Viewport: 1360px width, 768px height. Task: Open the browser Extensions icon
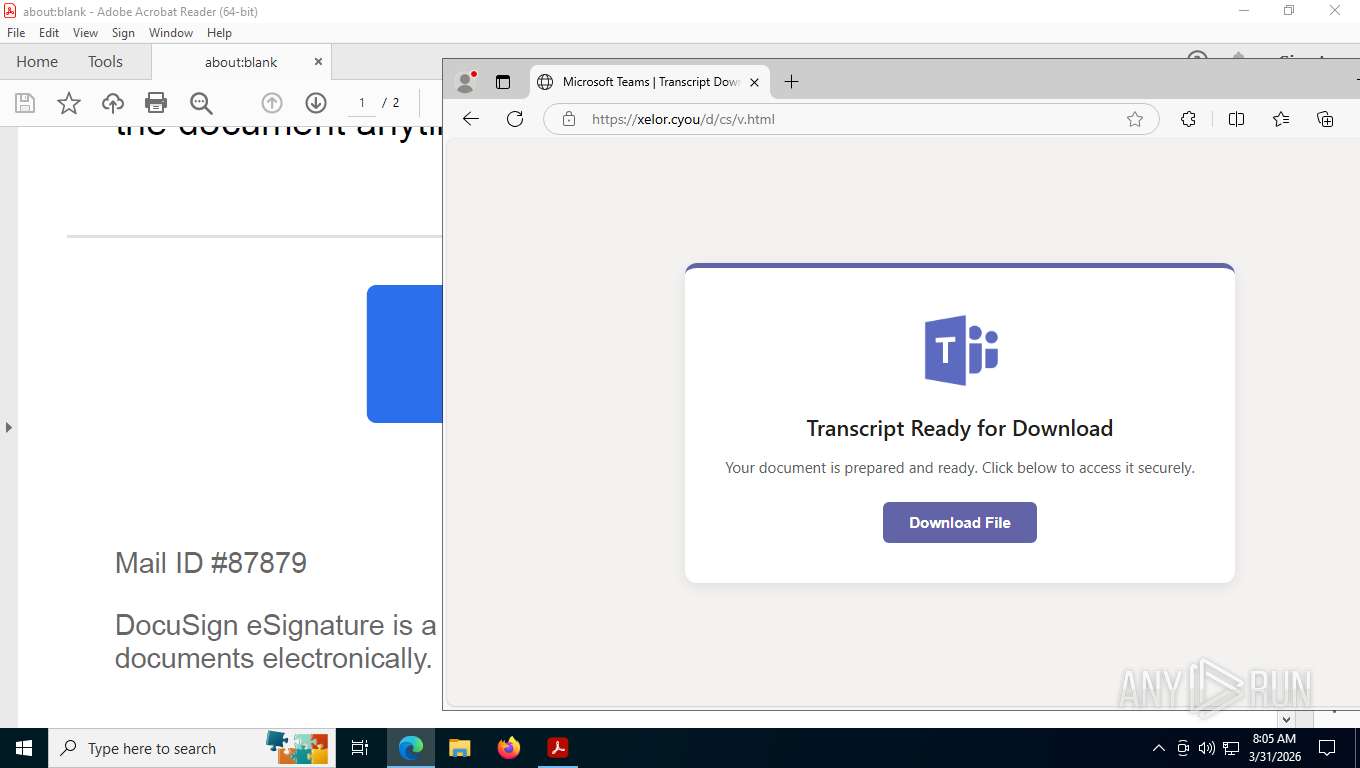click(1188, 119)
